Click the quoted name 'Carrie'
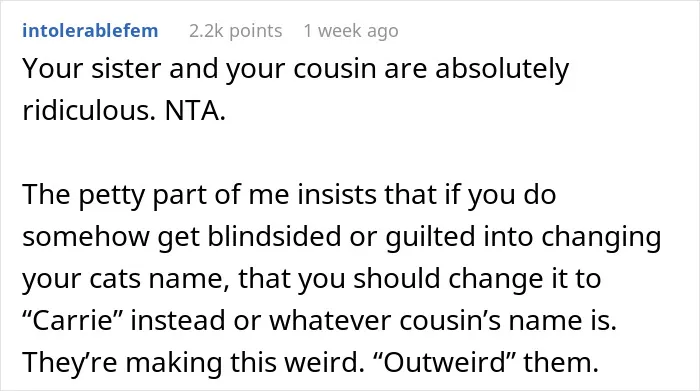 (x=72, y=320)
